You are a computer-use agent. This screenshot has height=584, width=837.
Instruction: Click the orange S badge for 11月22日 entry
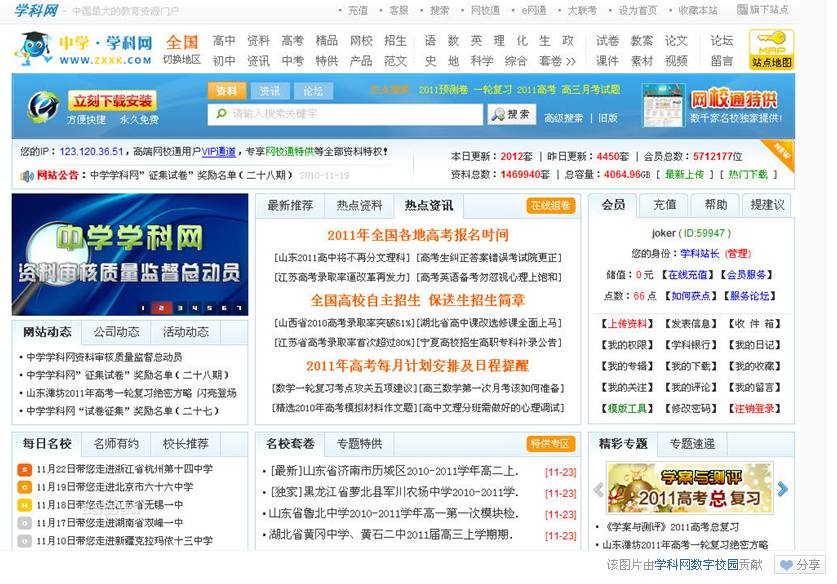[x=25, y=469]
